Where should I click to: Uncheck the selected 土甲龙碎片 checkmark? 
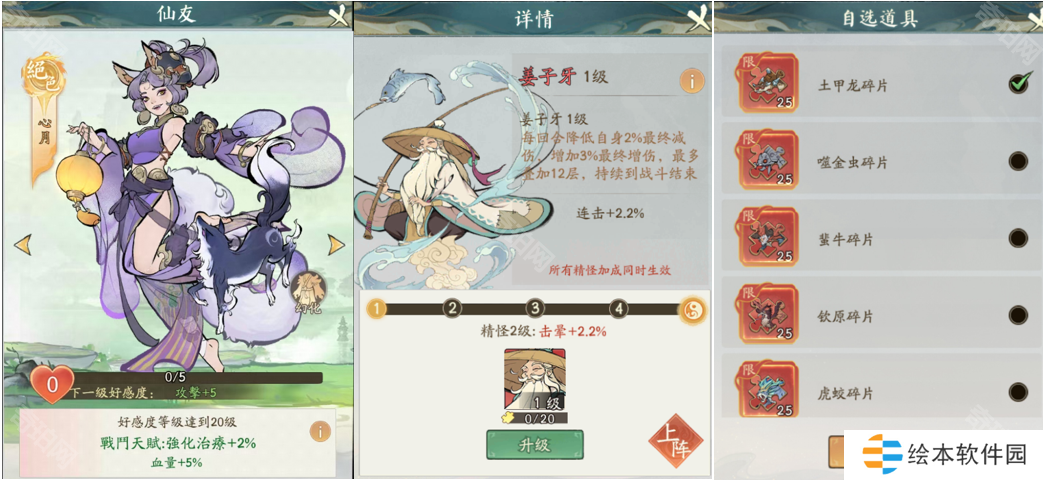point(1019,83)
